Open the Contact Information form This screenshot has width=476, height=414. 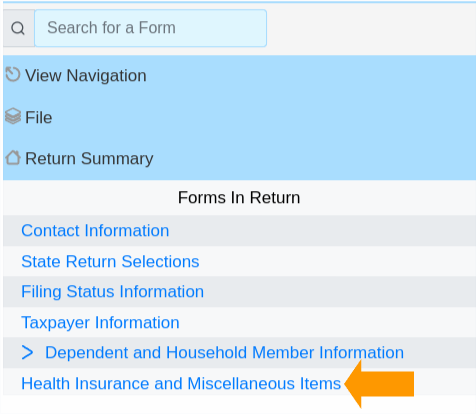click(95, 231)
